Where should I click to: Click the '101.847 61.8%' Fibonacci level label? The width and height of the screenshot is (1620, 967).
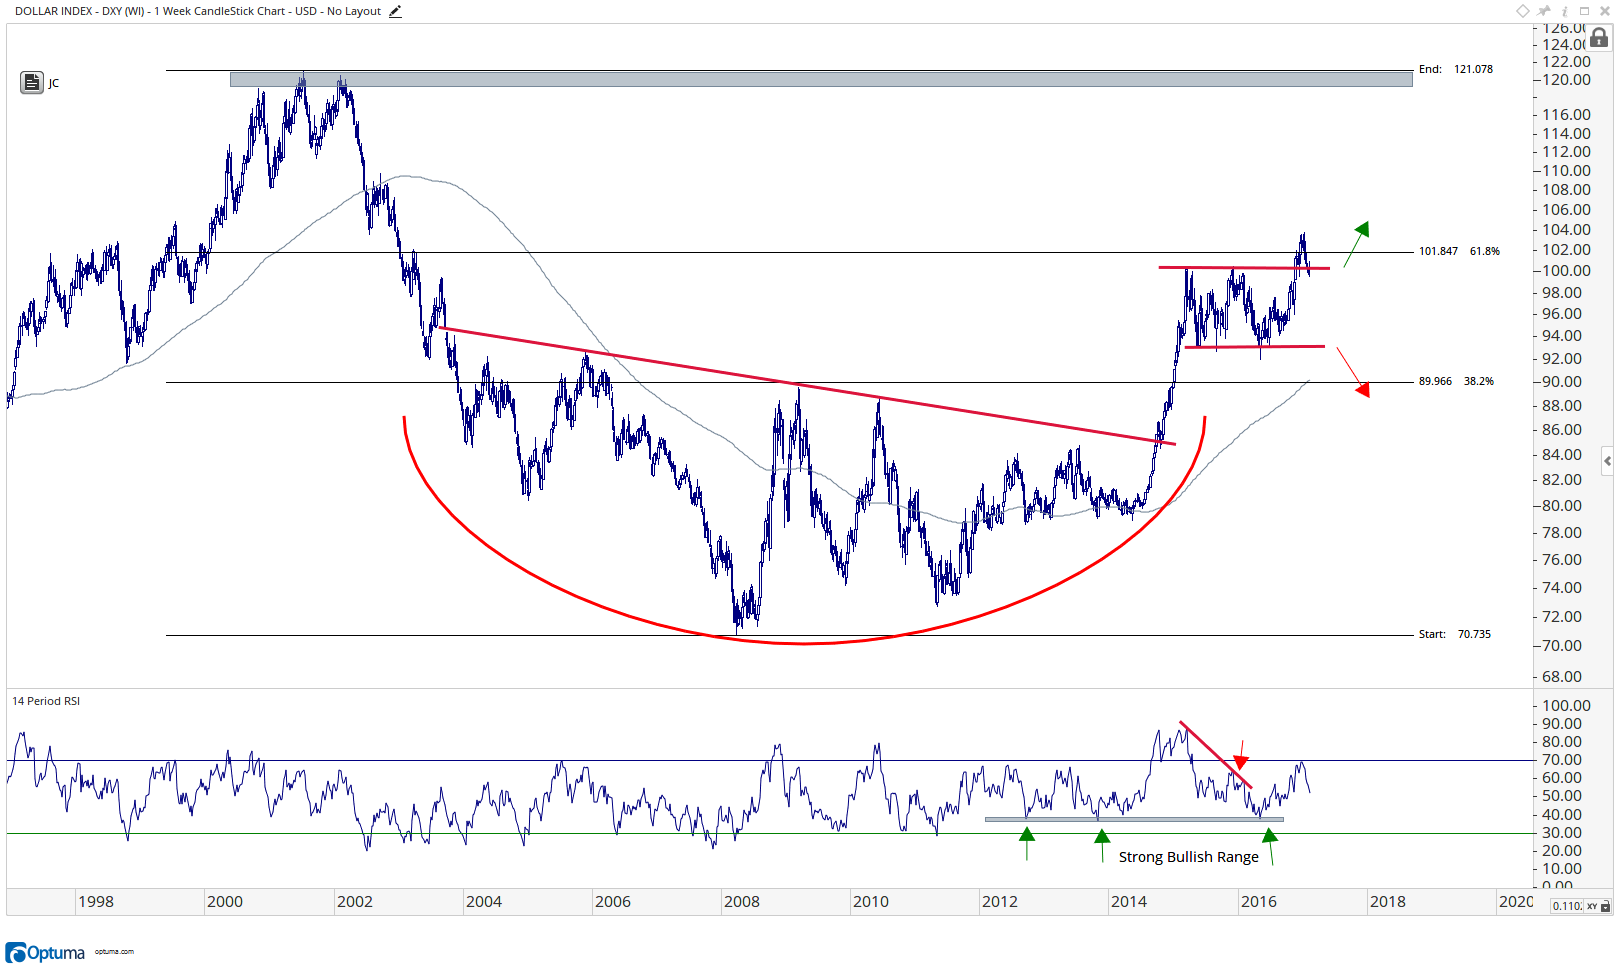(x=1459, y=251)
